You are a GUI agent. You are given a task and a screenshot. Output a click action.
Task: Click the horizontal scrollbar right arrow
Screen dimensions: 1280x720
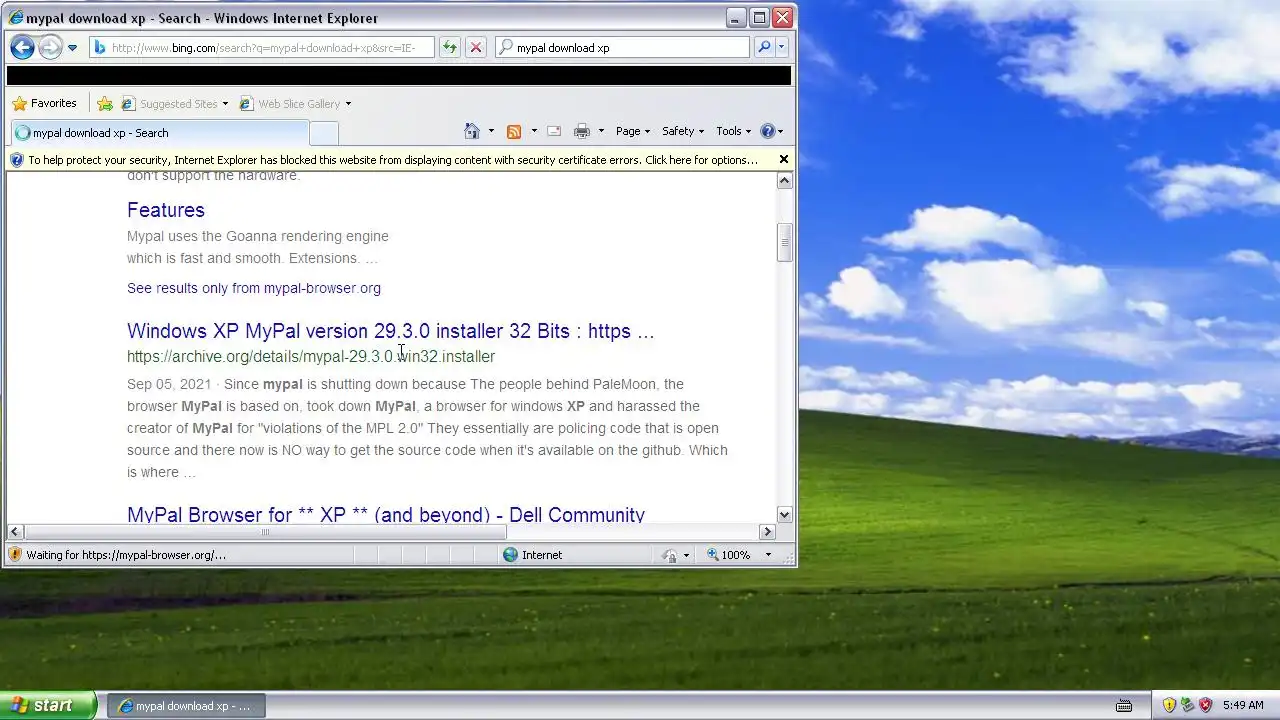coord(768,532)
